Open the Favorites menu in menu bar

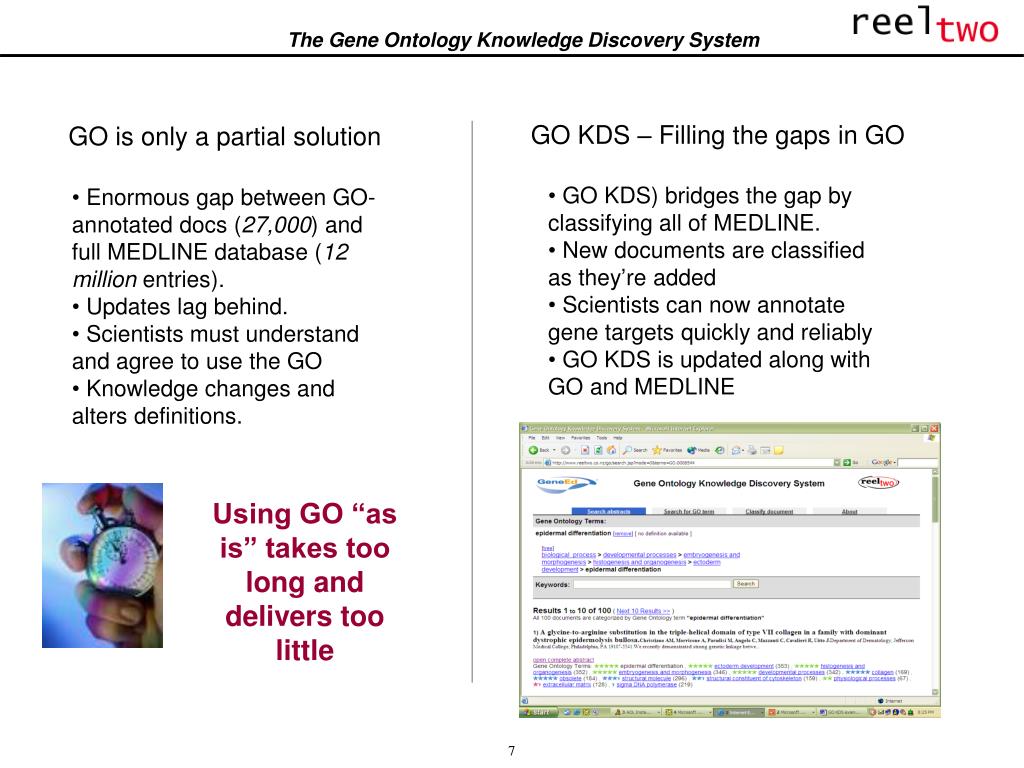581,438
